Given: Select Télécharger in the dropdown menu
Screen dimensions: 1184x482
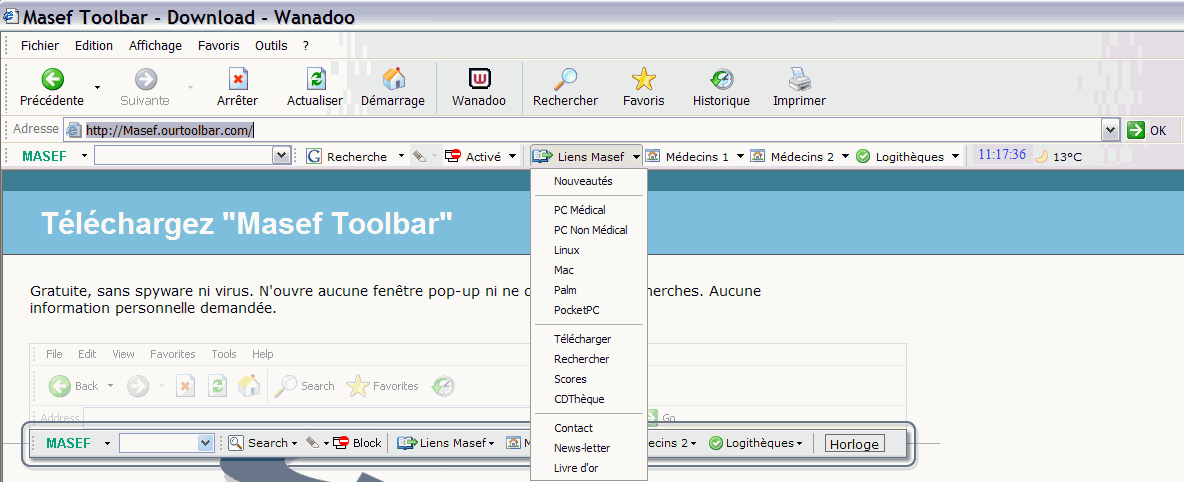Looking at the screenshot, I should (x=589, y=339).
